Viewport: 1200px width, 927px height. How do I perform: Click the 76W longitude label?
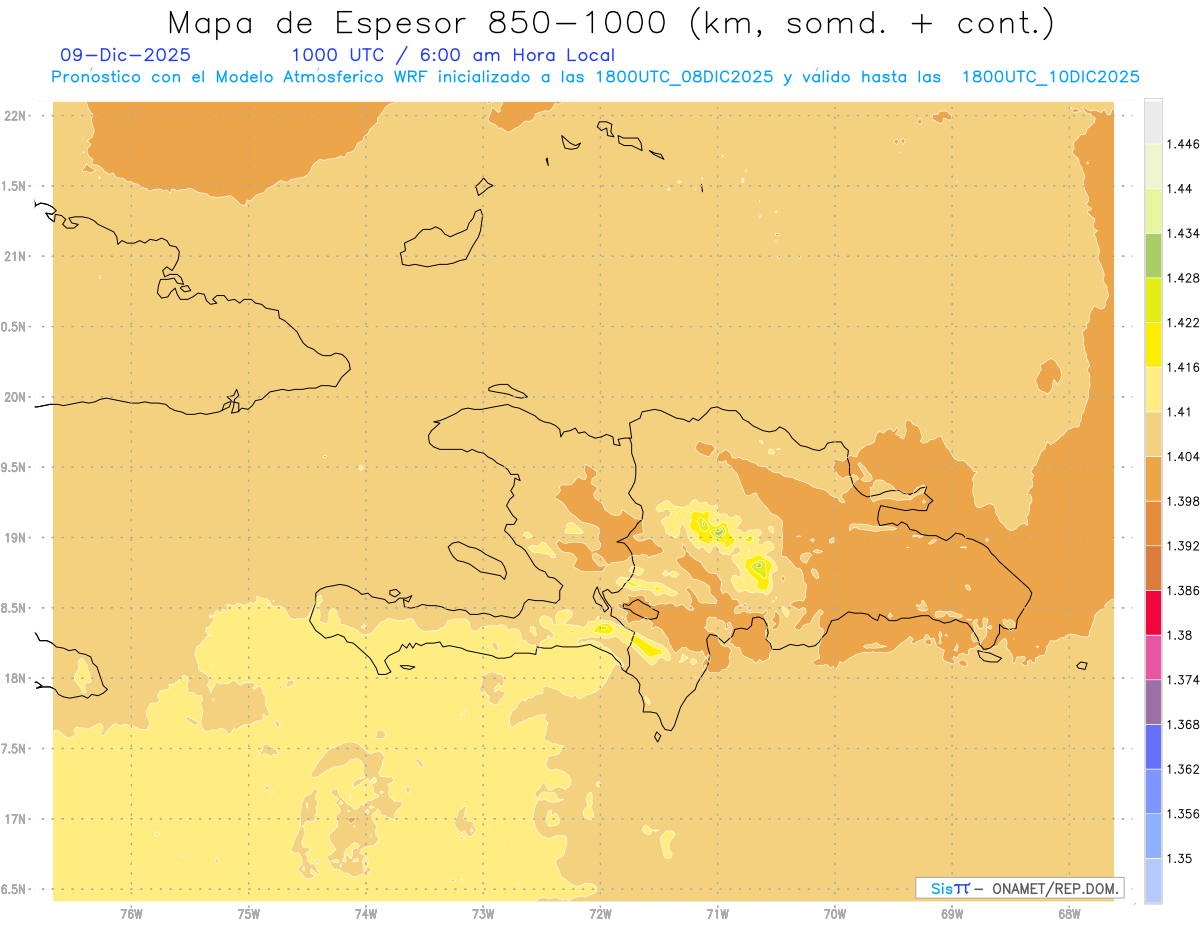131,913
